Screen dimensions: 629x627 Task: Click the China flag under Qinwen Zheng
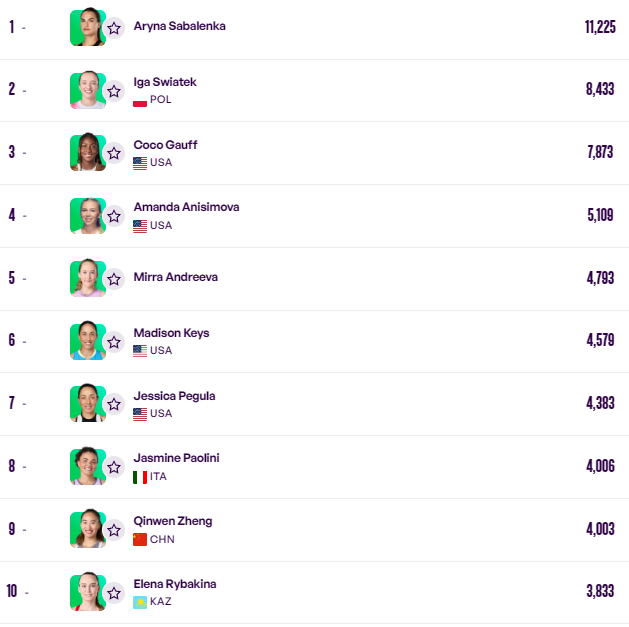[140, 540]
